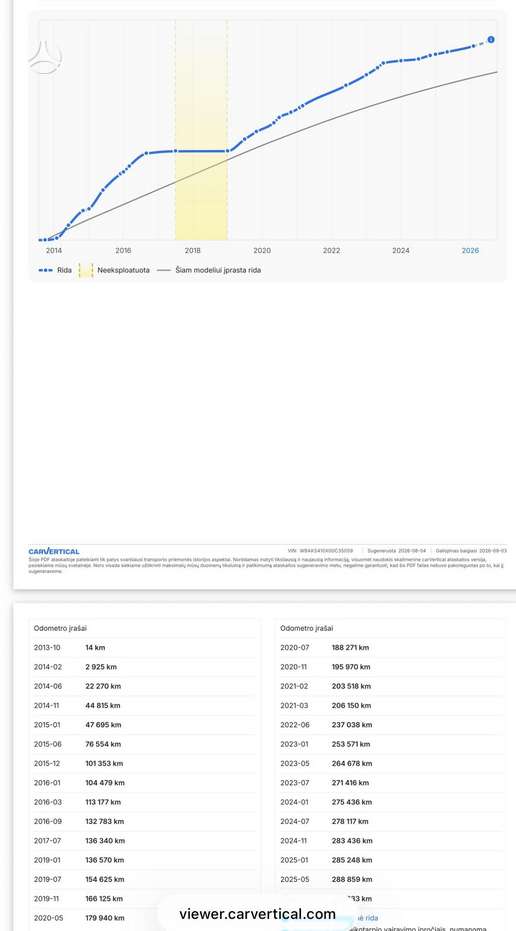
Task: Click the blue info marker ending the mileage line
Action: tap(491, 39)
